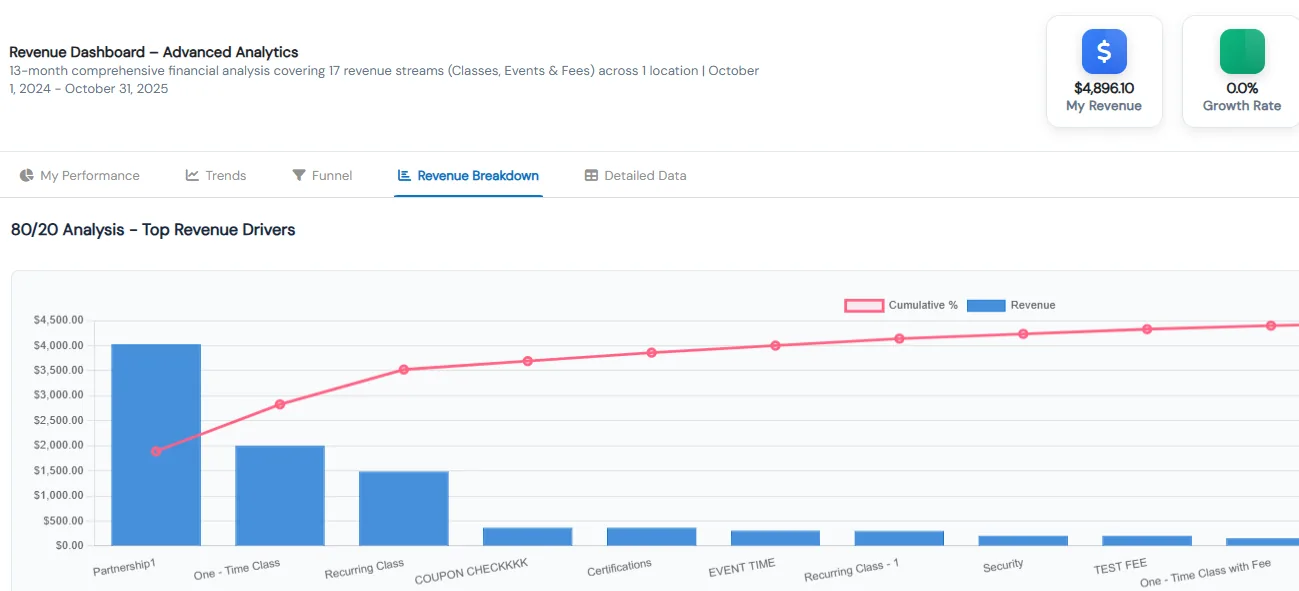Viewport: 1299px width, 591px height.
Task: Switch to the Trends tab
Action: [216, 175]
